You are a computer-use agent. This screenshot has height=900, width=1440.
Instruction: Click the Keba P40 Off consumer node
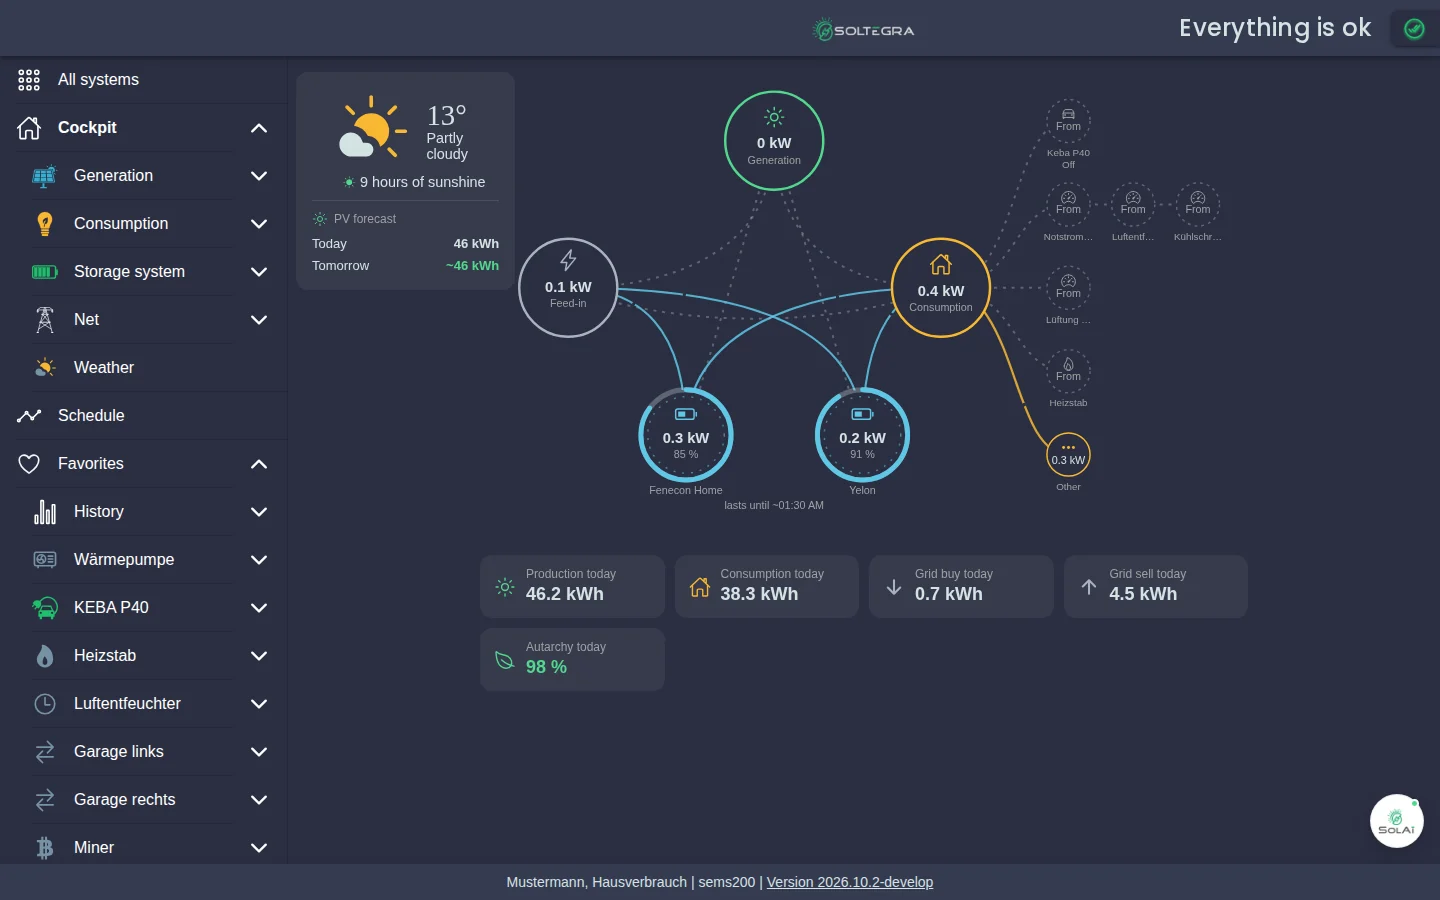(1068, 121)
